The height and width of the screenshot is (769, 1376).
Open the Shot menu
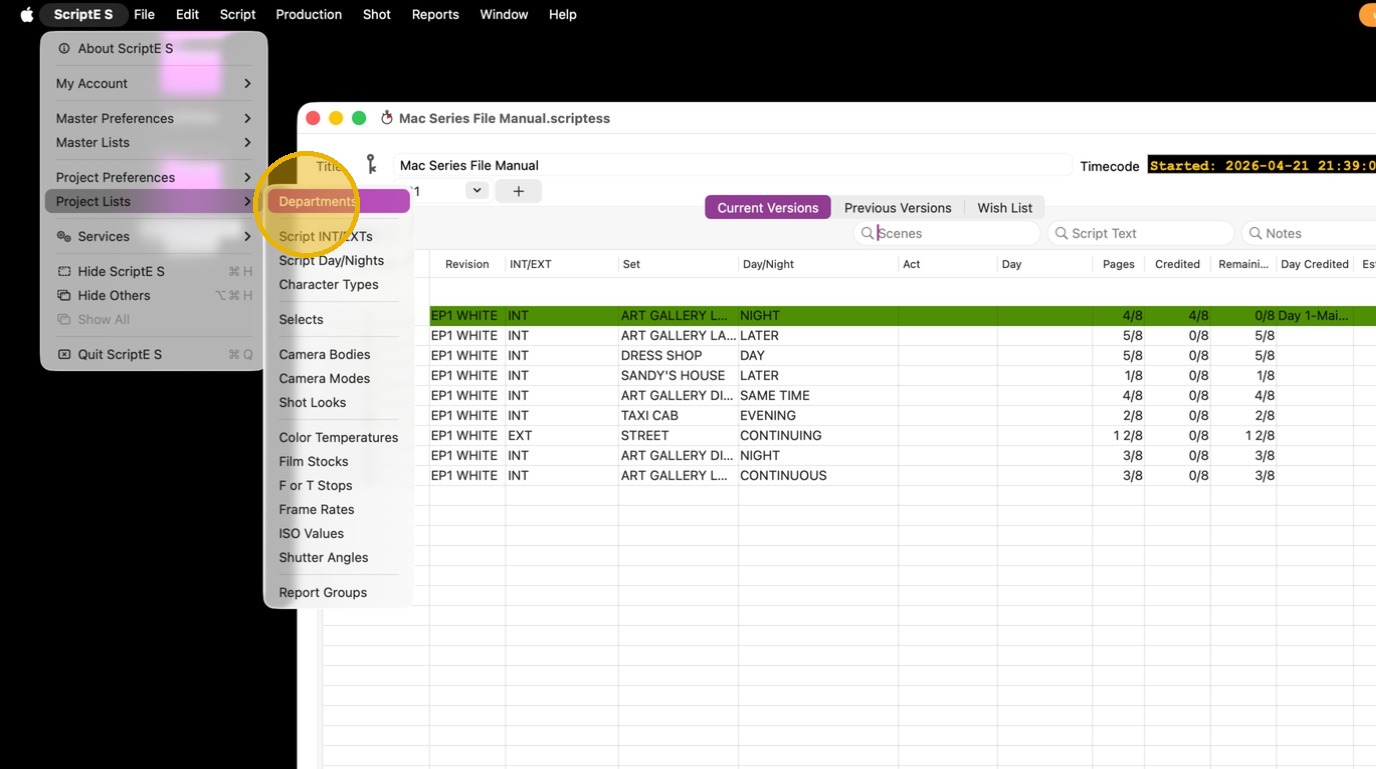(x=377, y=14)
